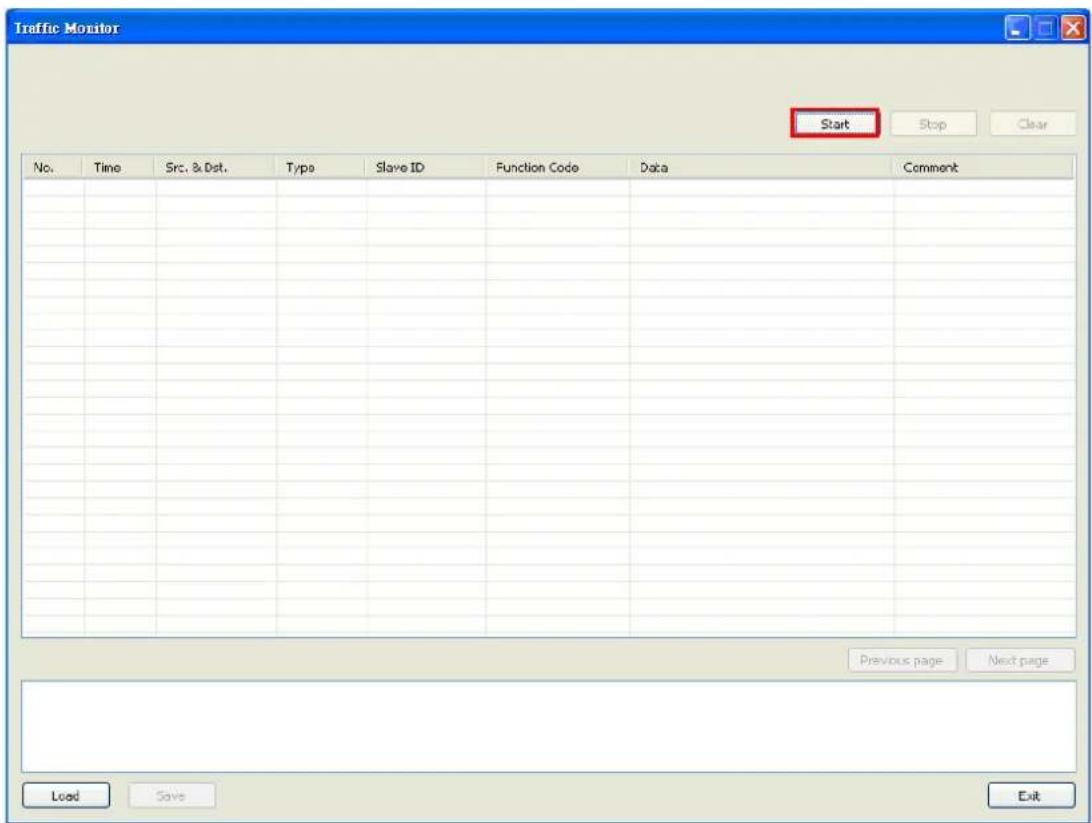Click the Type column header

click(x=321, y=168)
